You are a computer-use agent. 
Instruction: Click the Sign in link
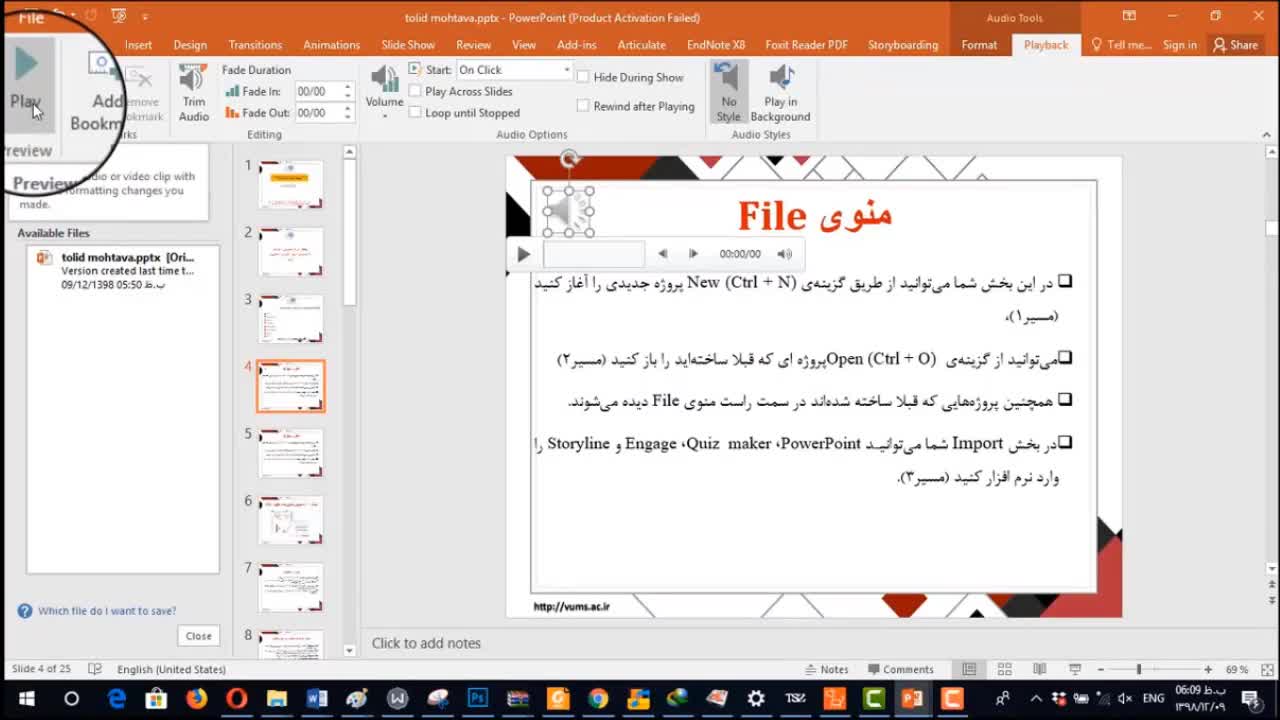coord(1180,45)
